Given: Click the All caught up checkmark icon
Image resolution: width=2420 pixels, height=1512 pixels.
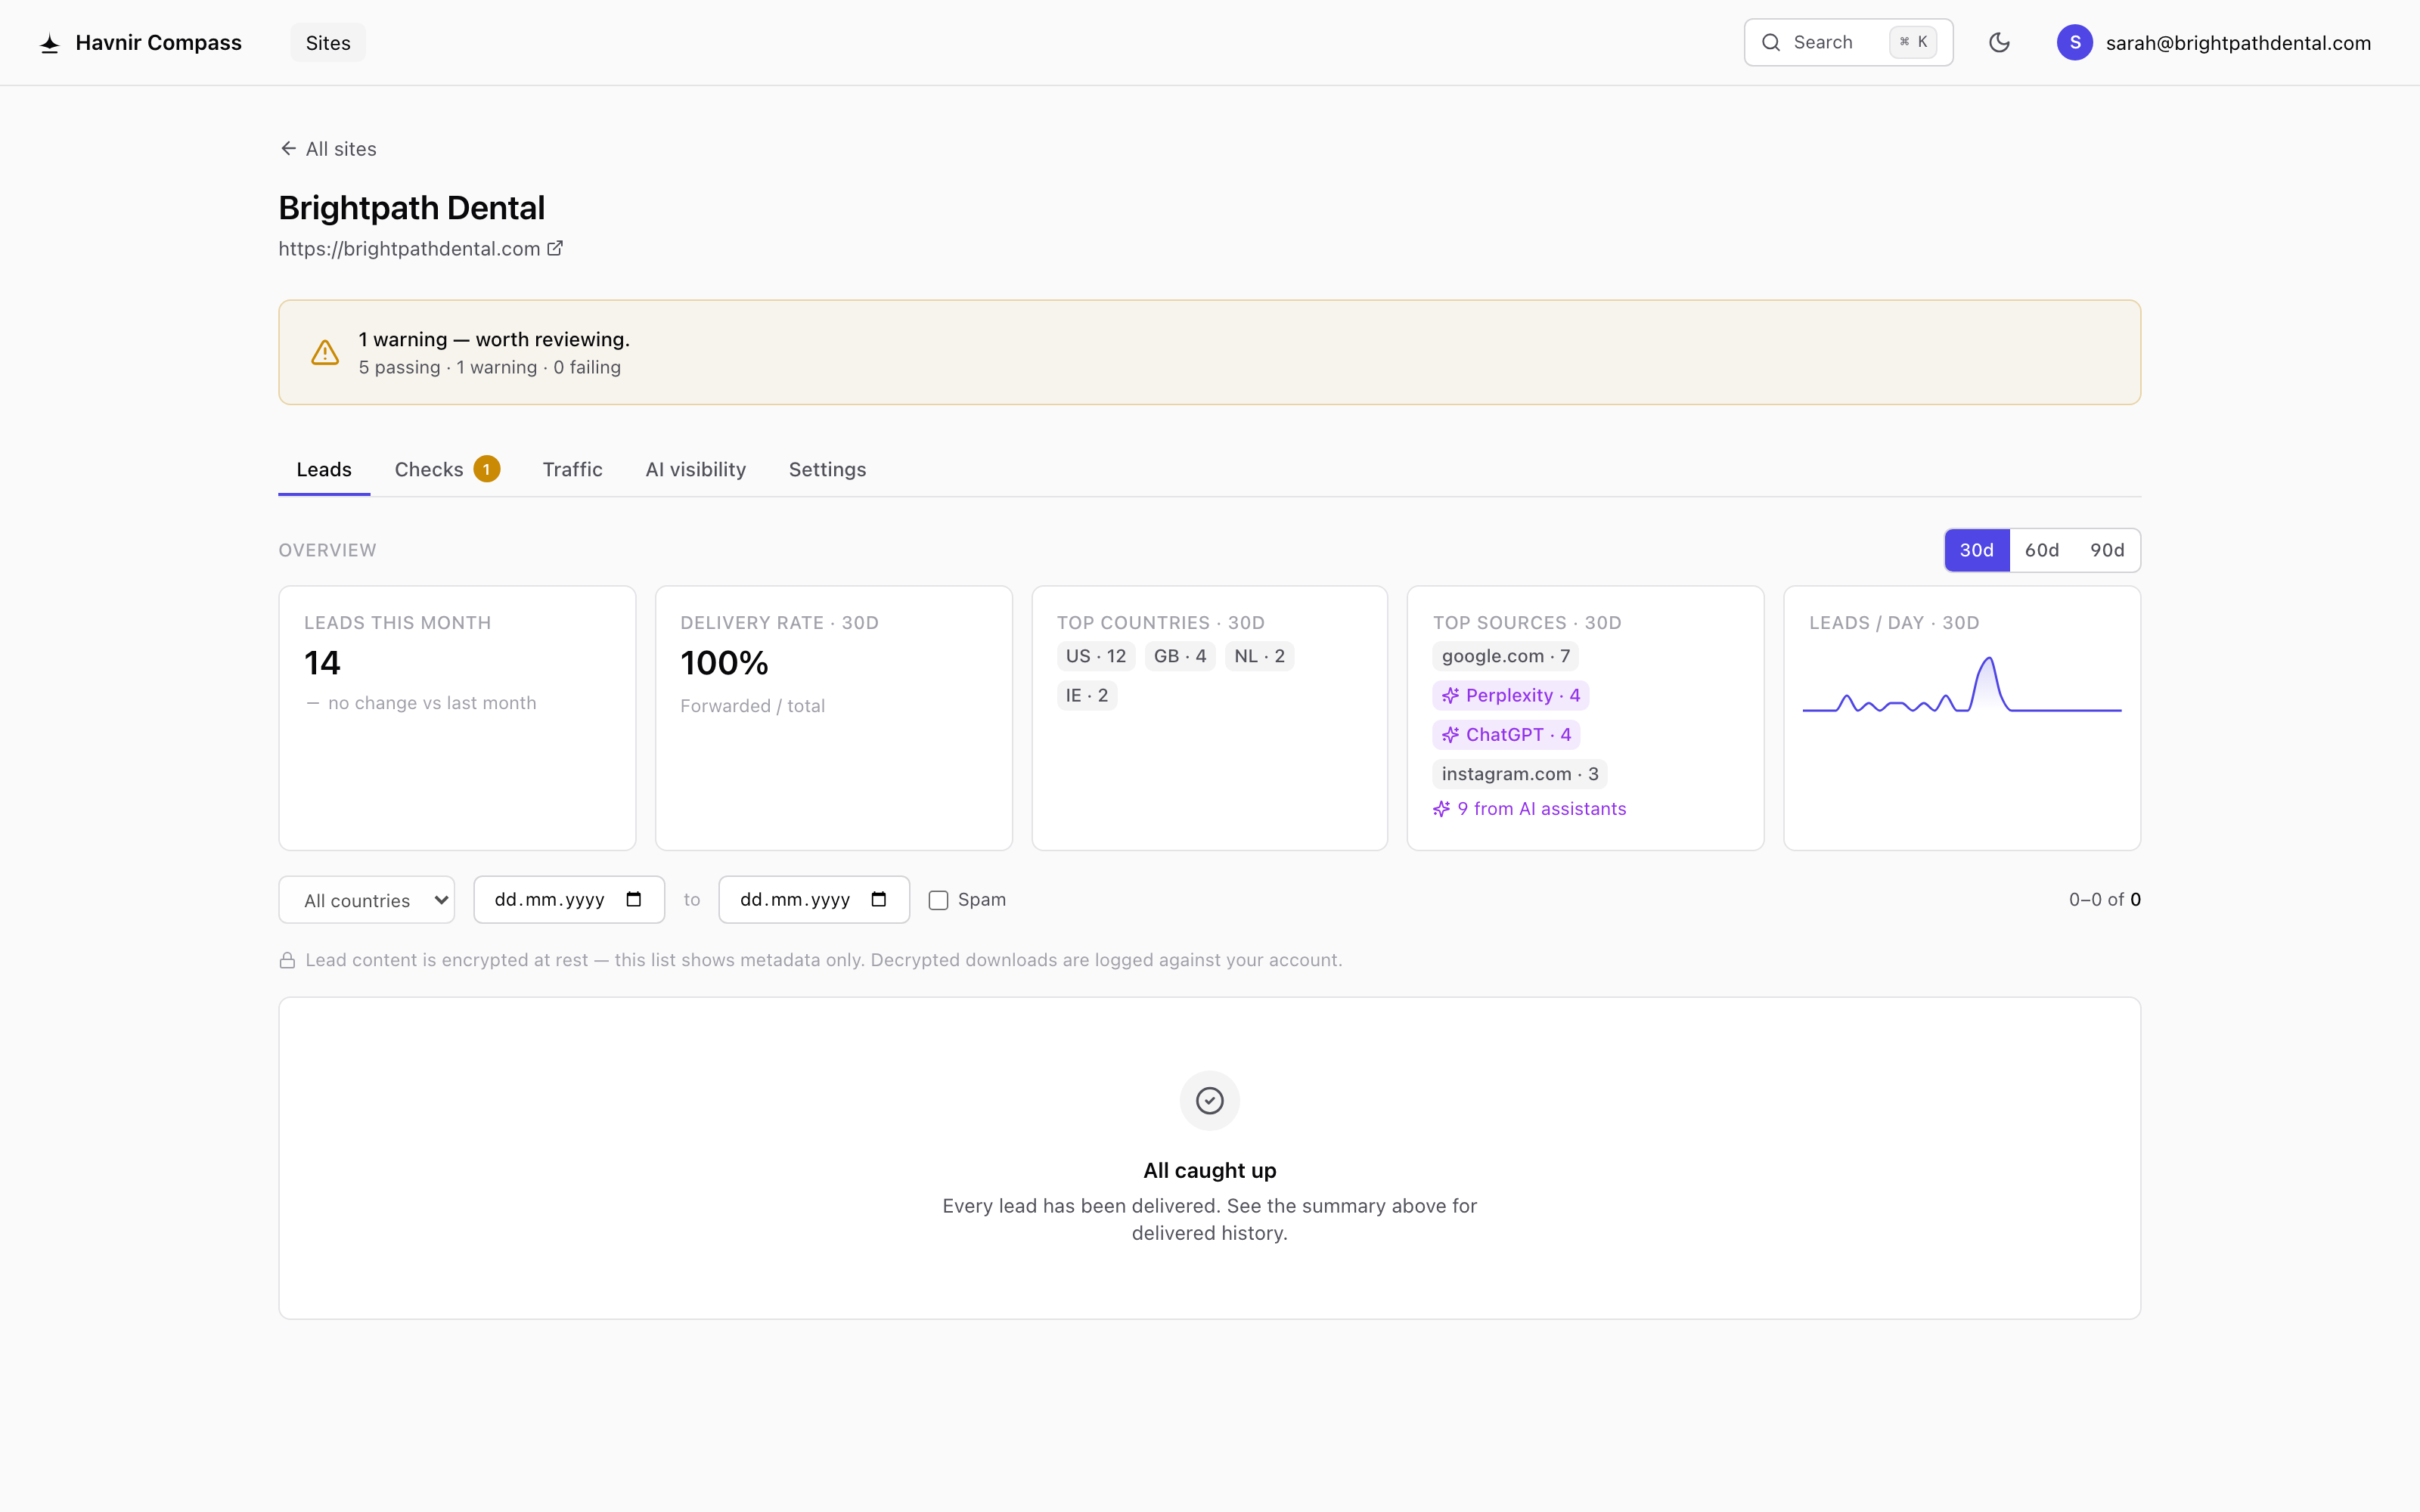Looking at the screenshot, I should 1210,1100.
